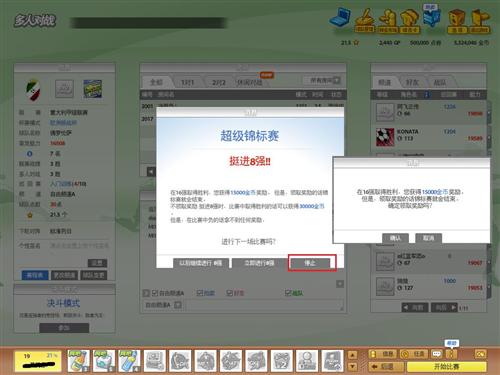
Task: Use the second item slot with sponge
Action: (x=104, y=361)
